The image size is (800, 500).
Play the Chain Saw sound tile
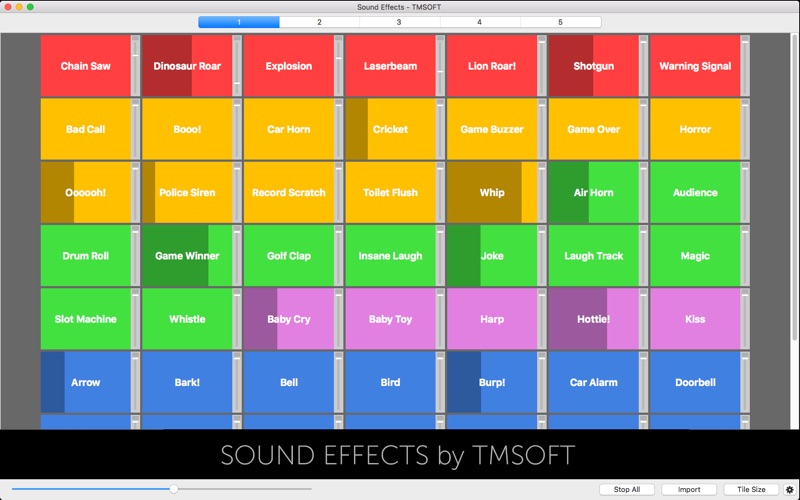coord(85,66)
